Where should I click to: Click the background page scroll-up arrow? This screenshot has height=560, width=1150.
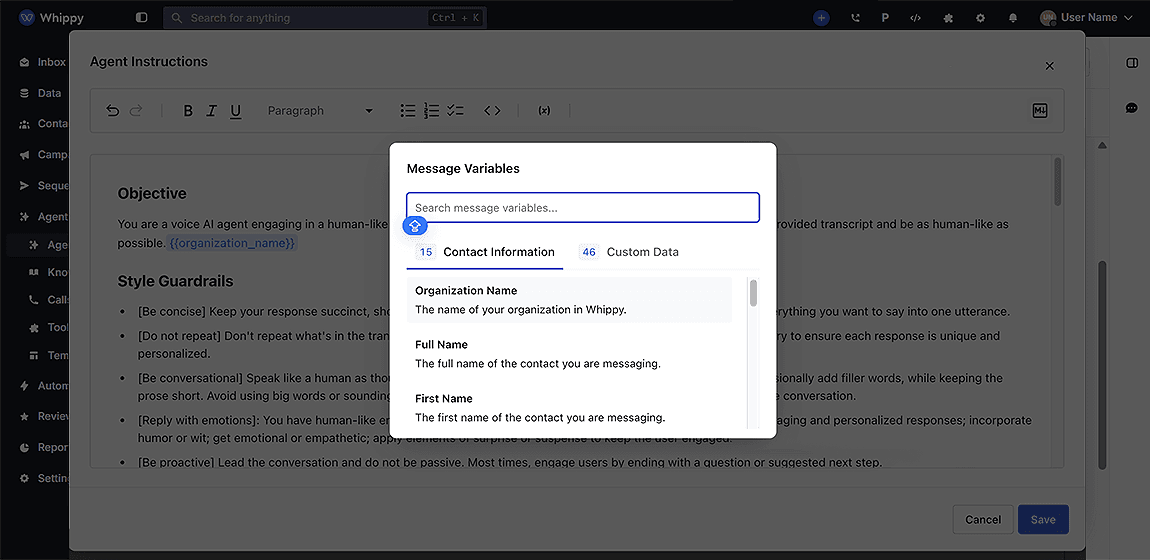1102,145
